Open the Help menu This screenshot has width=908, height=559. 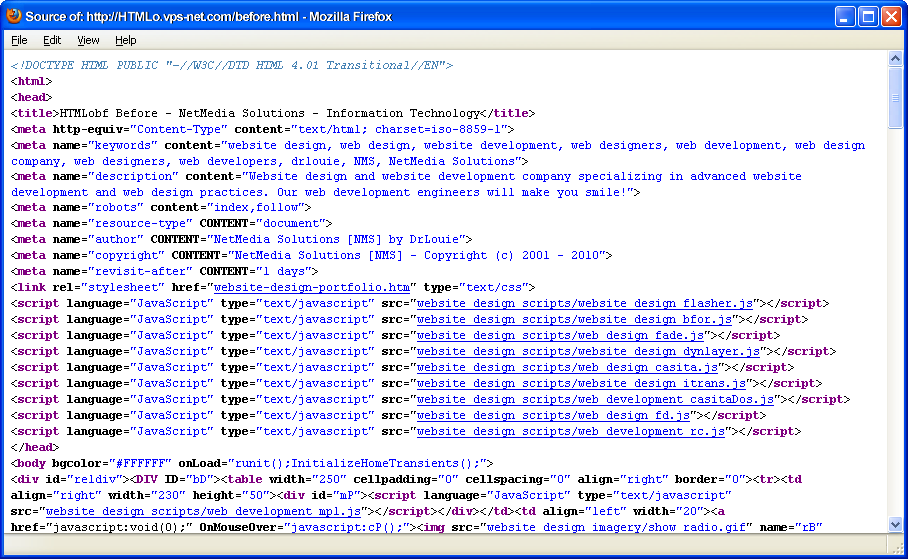pos(125,40)
